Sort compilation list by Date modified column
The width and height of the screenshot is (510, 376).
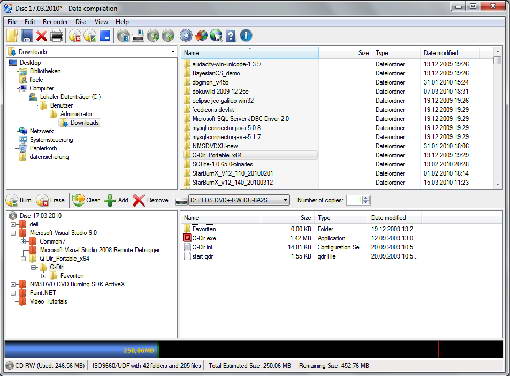coord(395,218)
